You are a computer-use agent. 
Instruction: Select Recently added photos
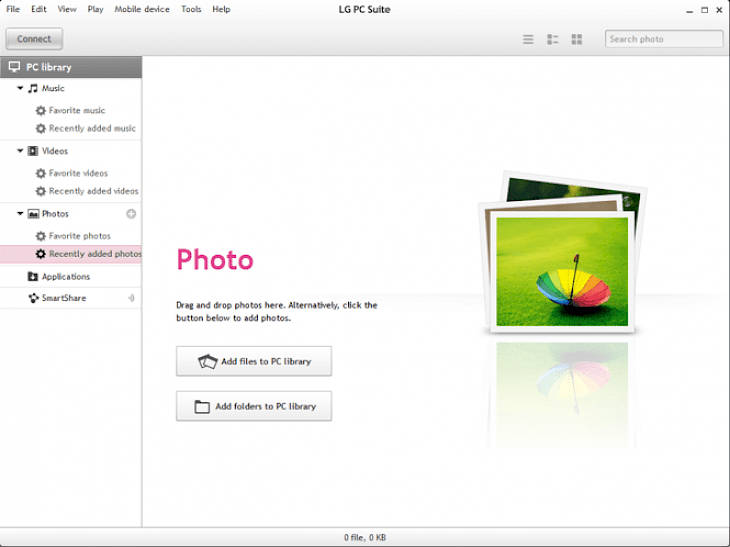(x=71, y=254)
